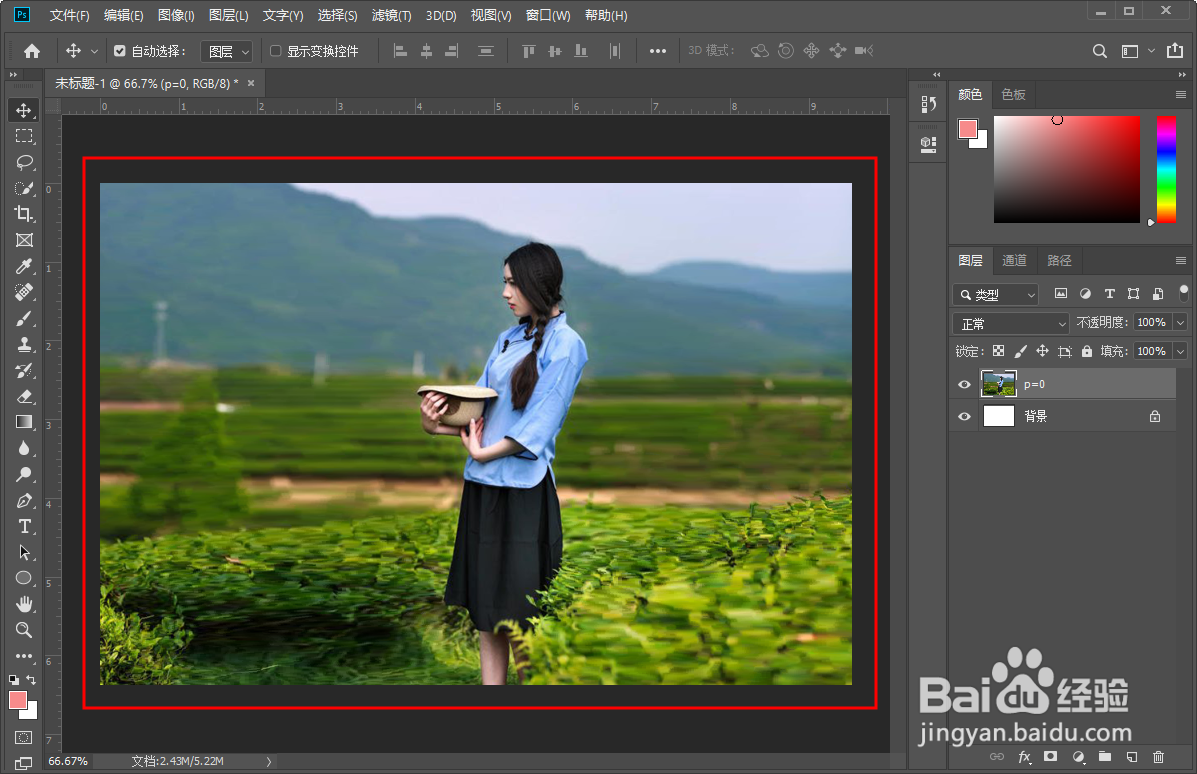Viewport: 1197px width, 774px height.
Task: Open the Add layer style (fx) menu
Action: click(1024, 757)
